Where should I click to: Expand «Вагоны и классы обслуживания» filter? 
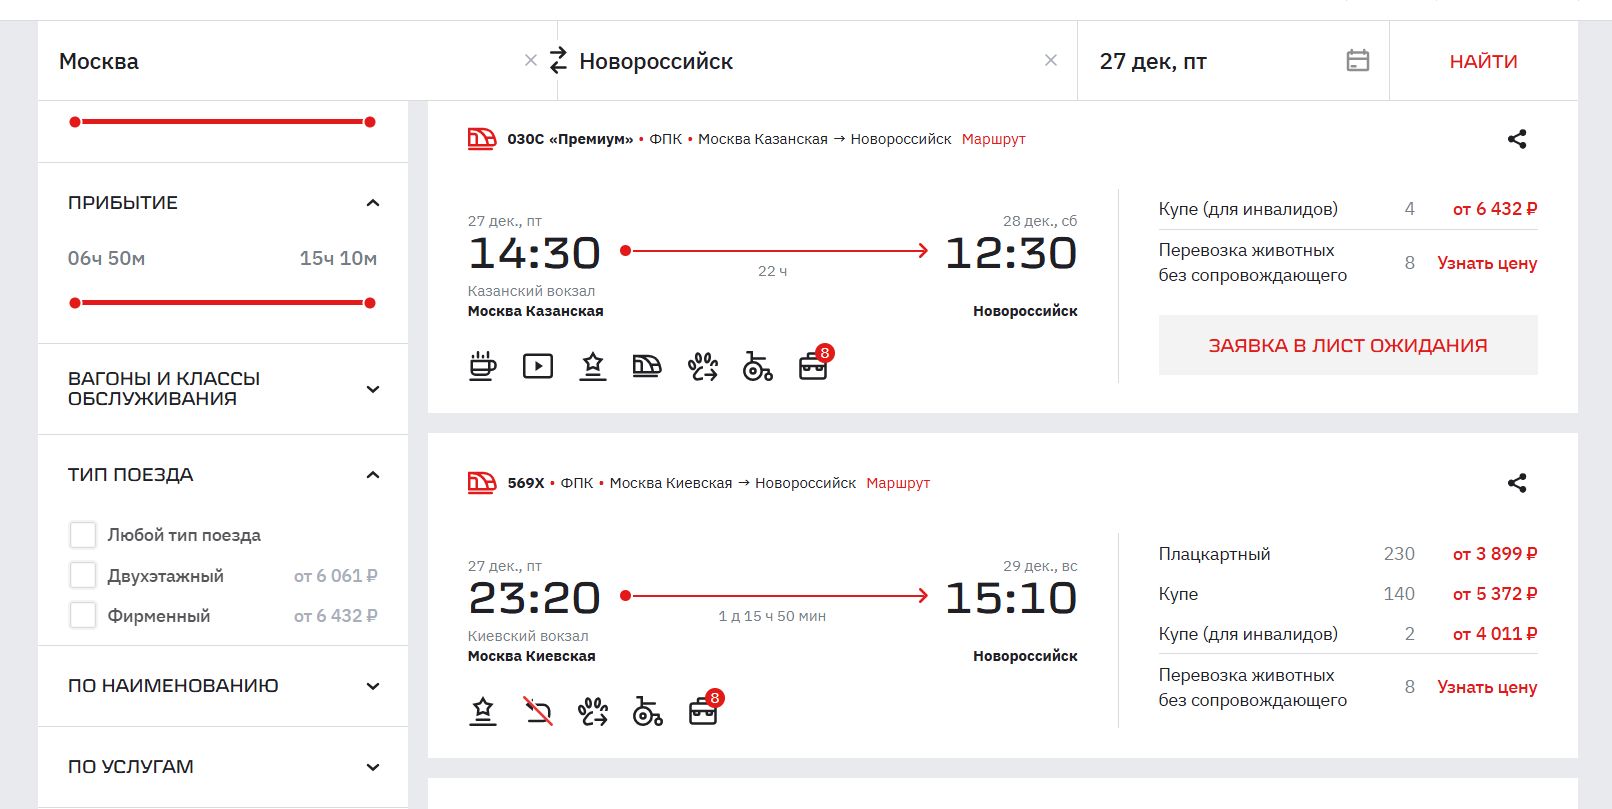pos(373,389)
